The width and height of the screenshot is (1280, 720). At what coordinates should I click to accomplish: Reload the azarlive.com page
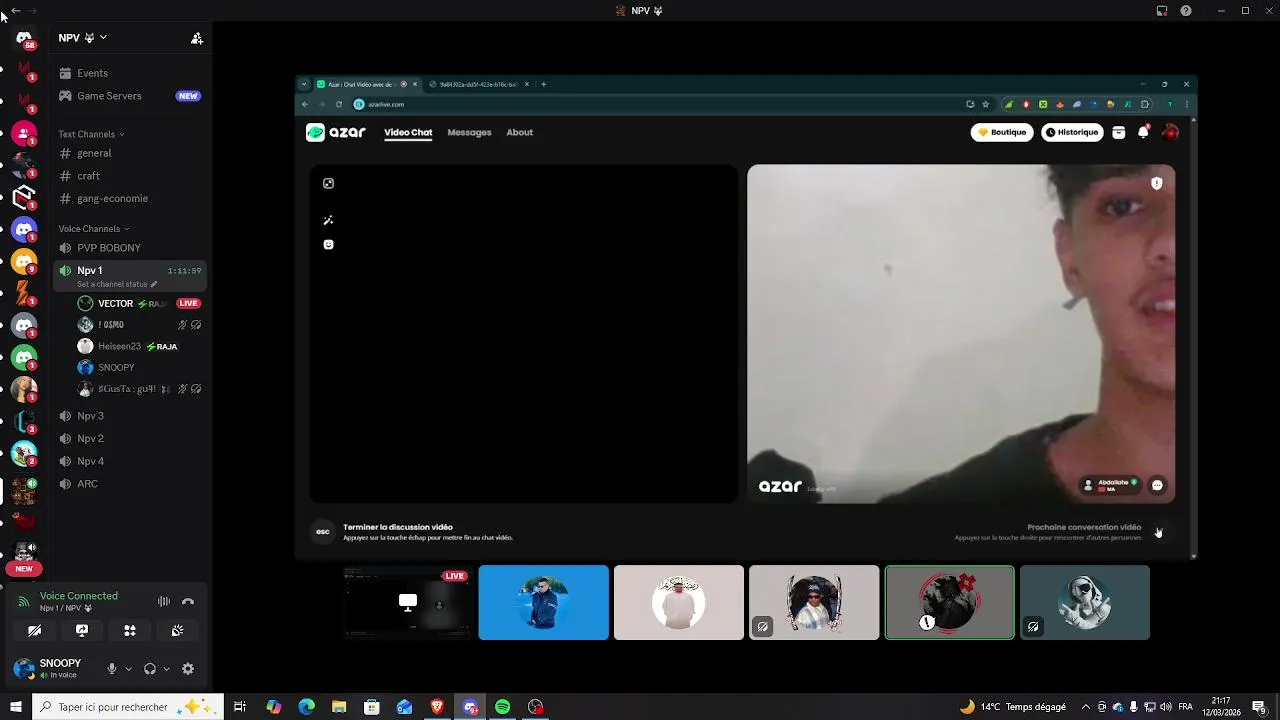pos(339,104)
